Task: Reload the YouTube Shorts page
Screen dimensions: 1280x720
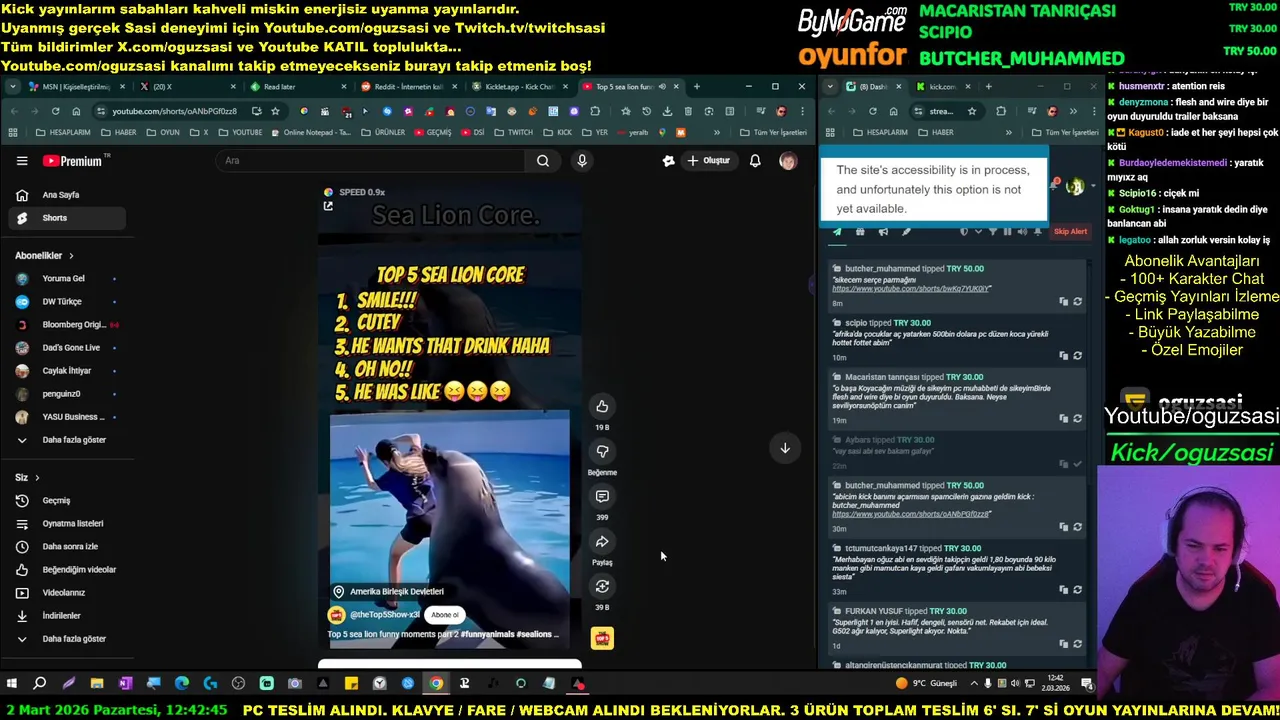Action: tap(55, 111)
